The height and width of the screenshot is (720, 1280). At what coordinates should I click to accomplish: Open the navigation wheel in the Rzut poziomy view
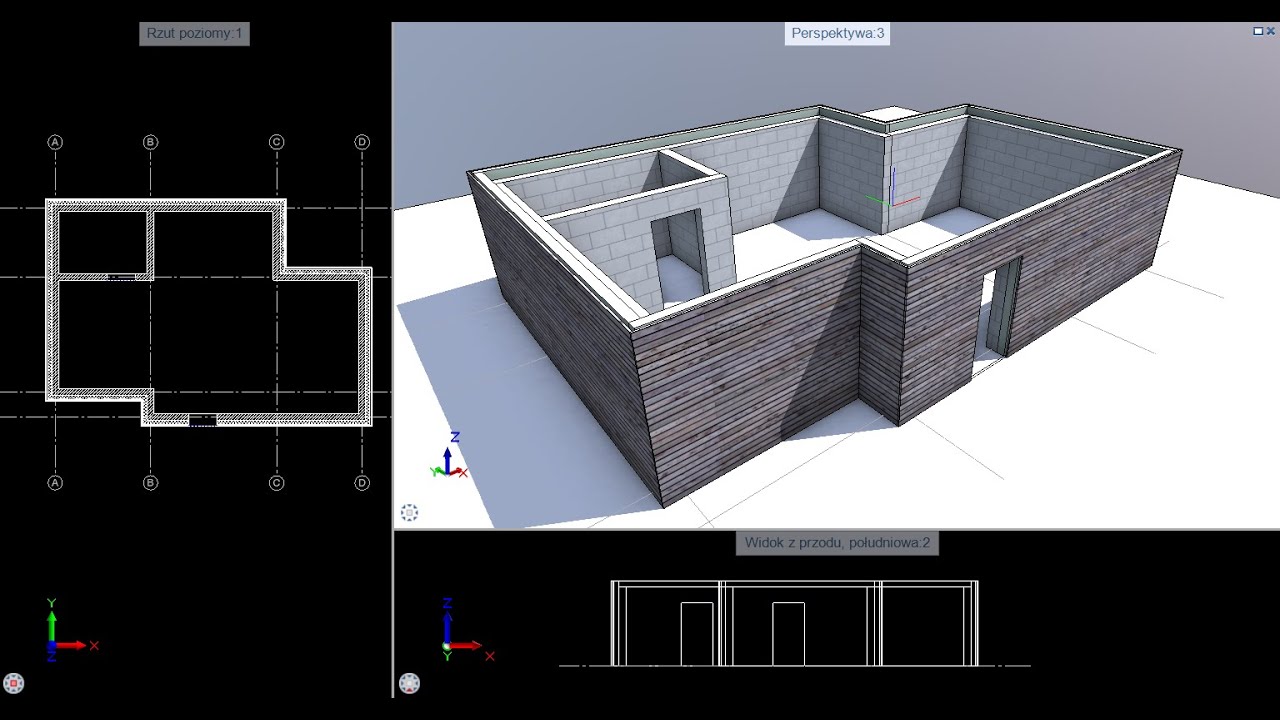pos(14,684)
